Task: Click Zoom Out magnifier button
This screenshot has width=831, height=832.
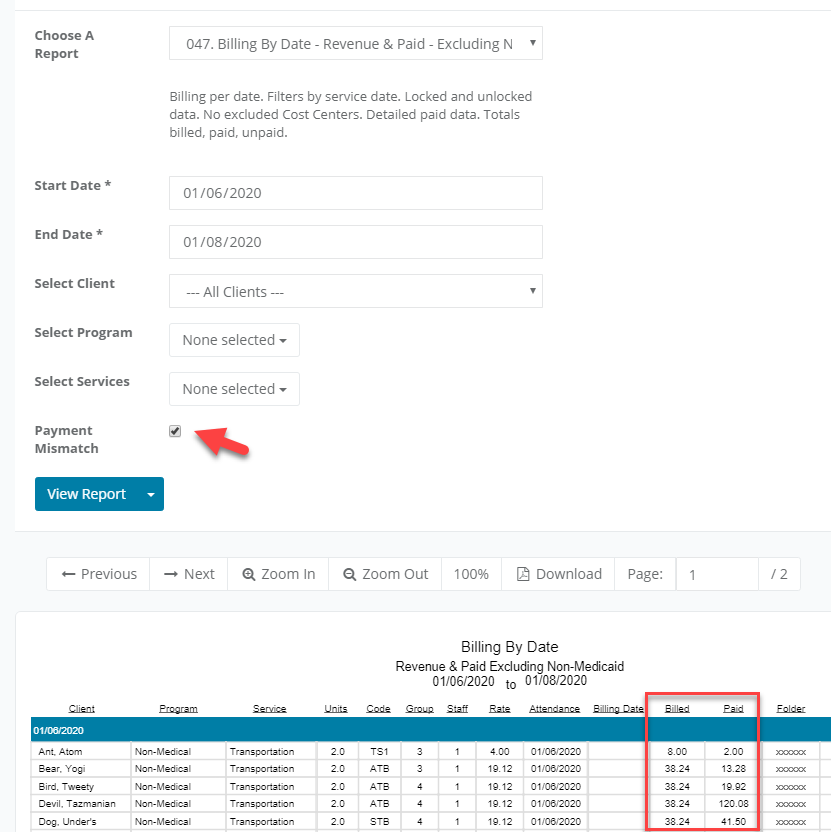Action: [385, 574]
